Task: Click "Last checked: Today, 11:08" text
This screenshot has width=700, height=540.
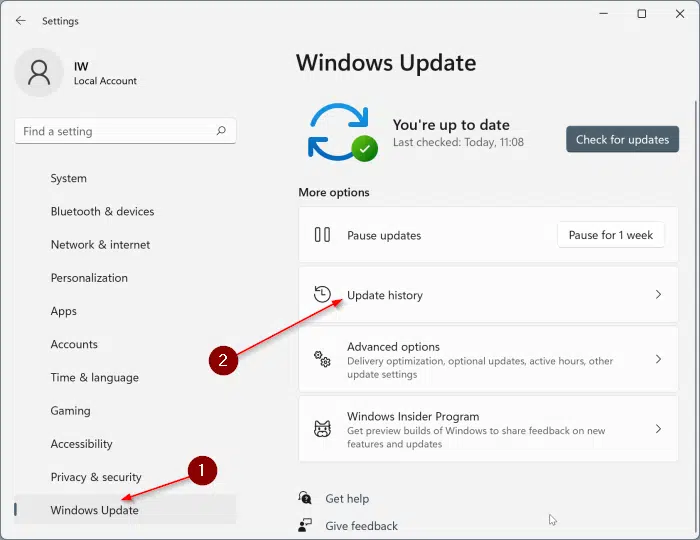Action: point(458,142)
